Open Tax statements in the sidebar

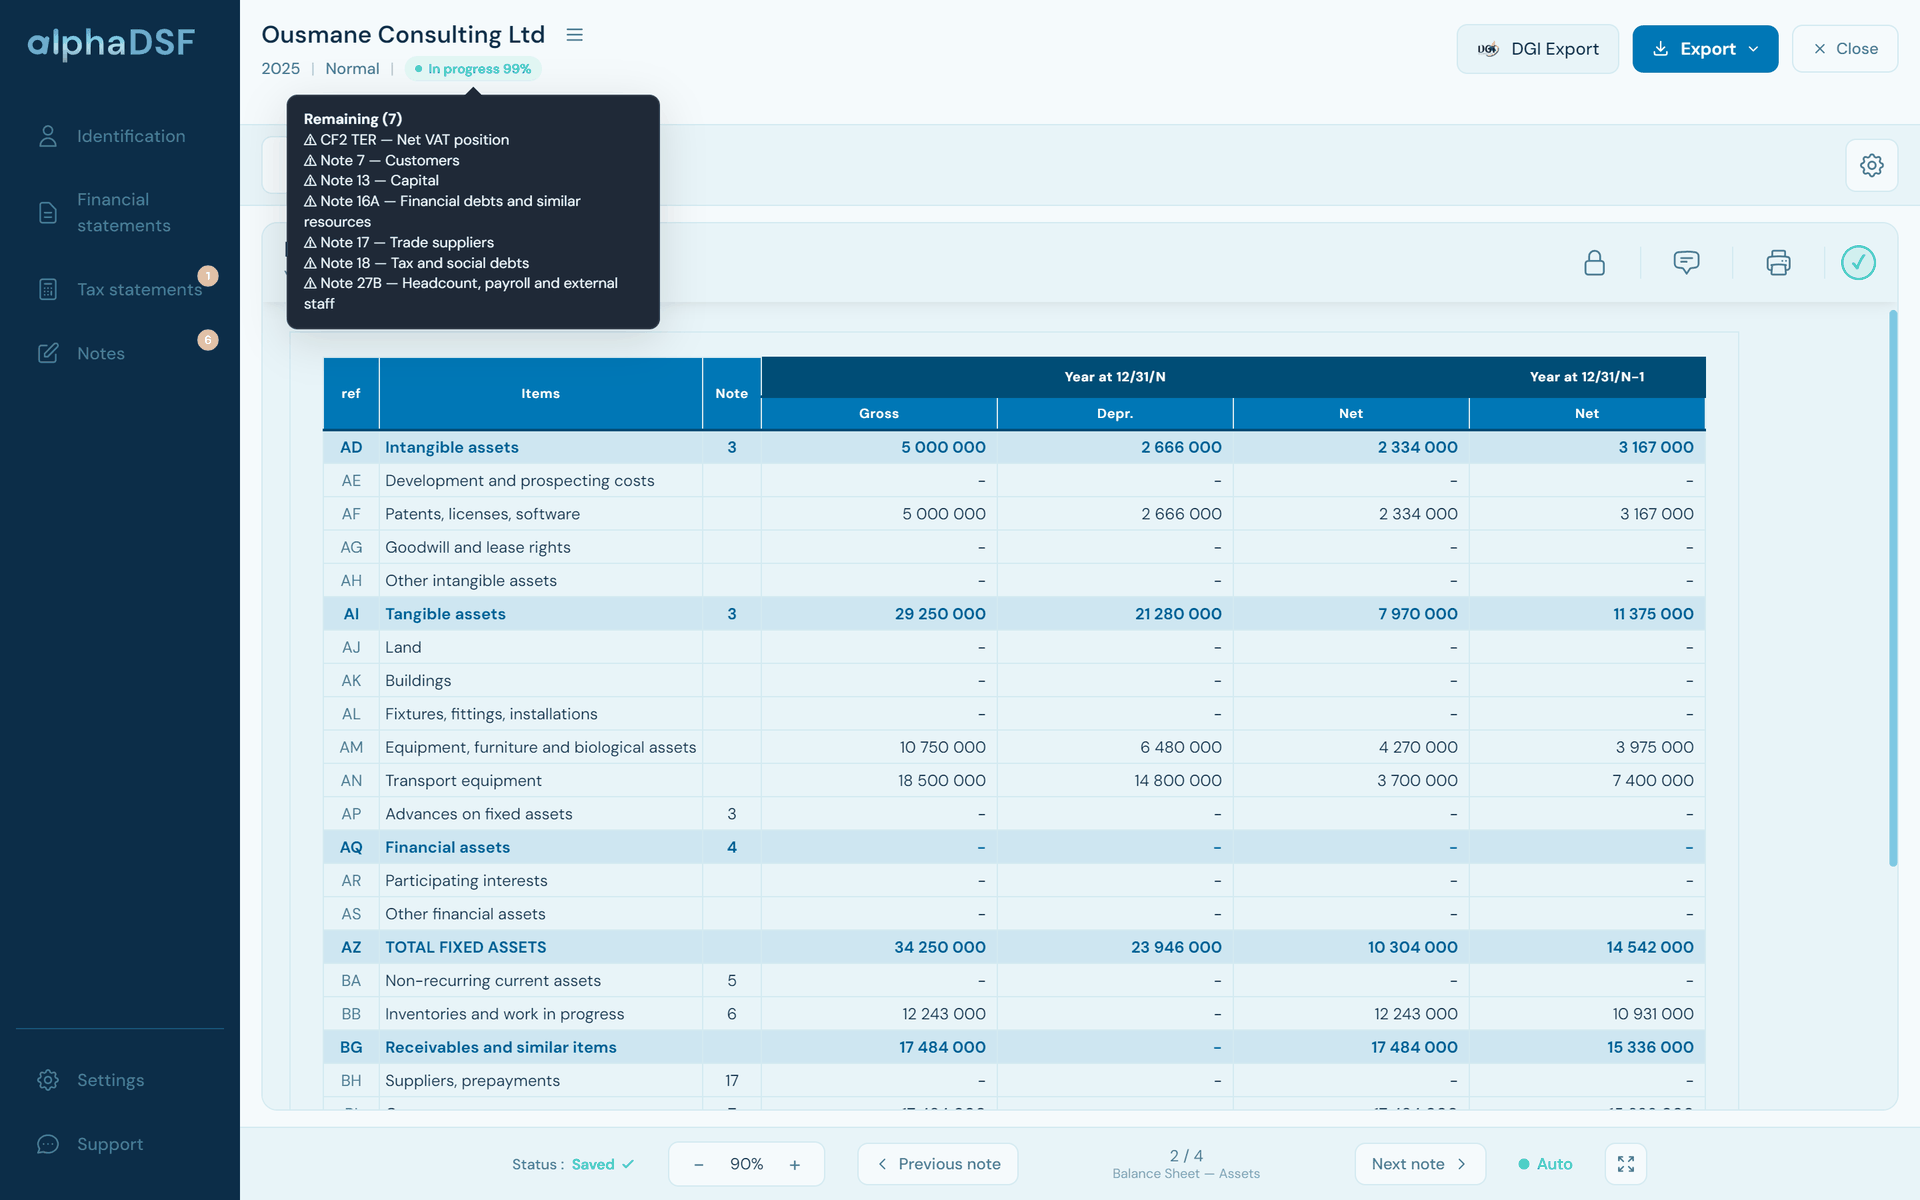click(120, 289)
